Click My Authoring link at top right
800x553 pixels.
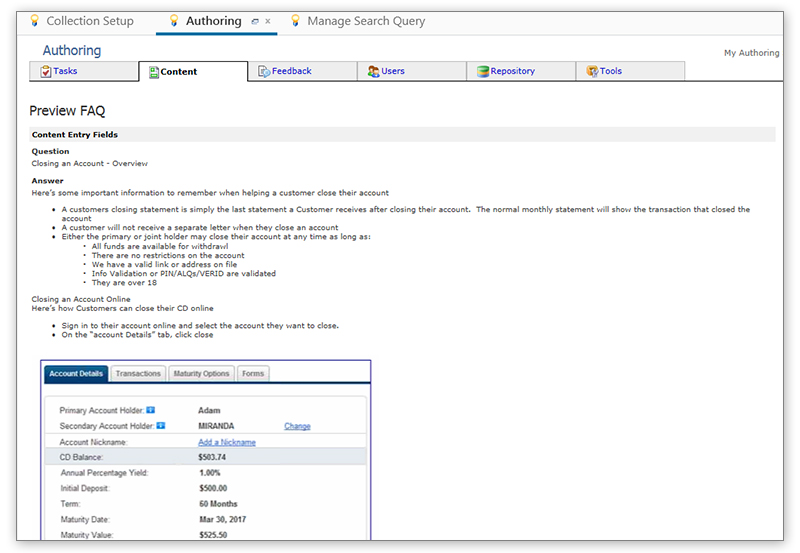[752, 53]
